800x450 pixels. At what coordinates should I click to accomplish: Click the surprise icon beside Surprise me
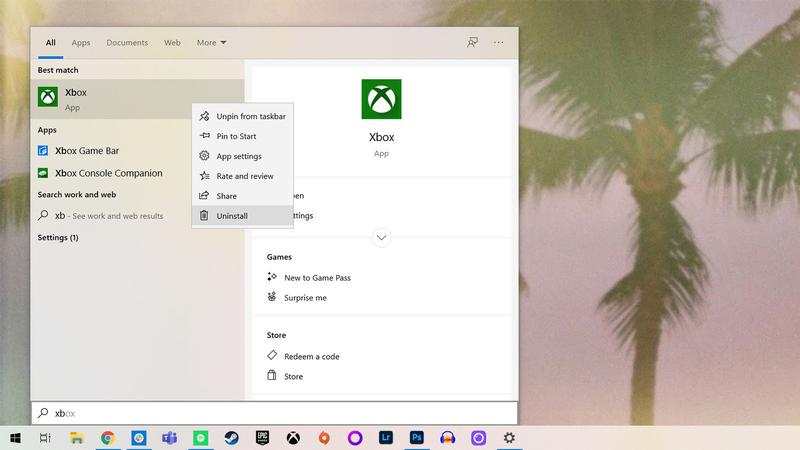272,296
